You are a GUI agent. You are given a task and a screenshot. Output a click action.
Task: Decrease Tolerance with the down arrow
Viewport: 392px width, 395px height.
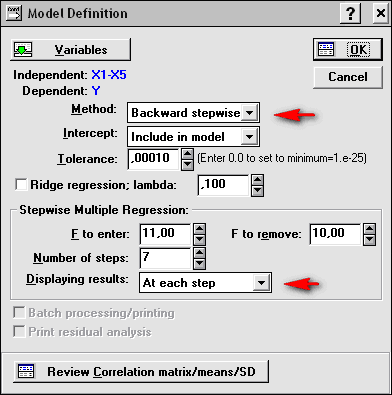pyautogui.click(x=188, y=164)
